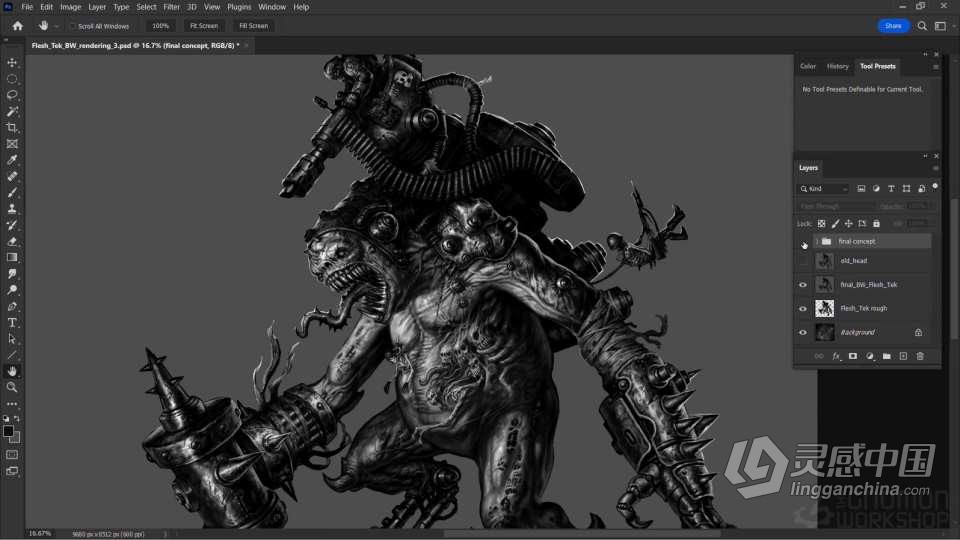Select the Elliptical Marquee tool

click(12, 79)
